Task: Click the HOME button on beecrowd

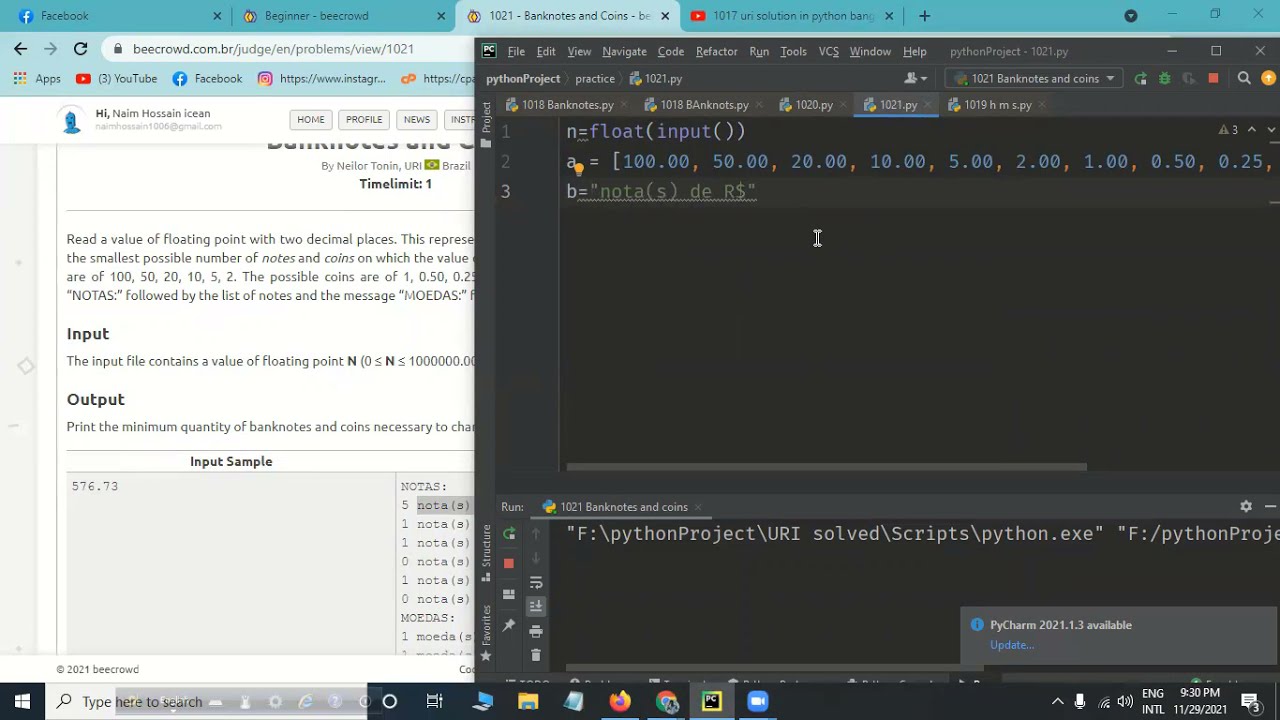Action: pyautogui.click(x=310, y=120)
